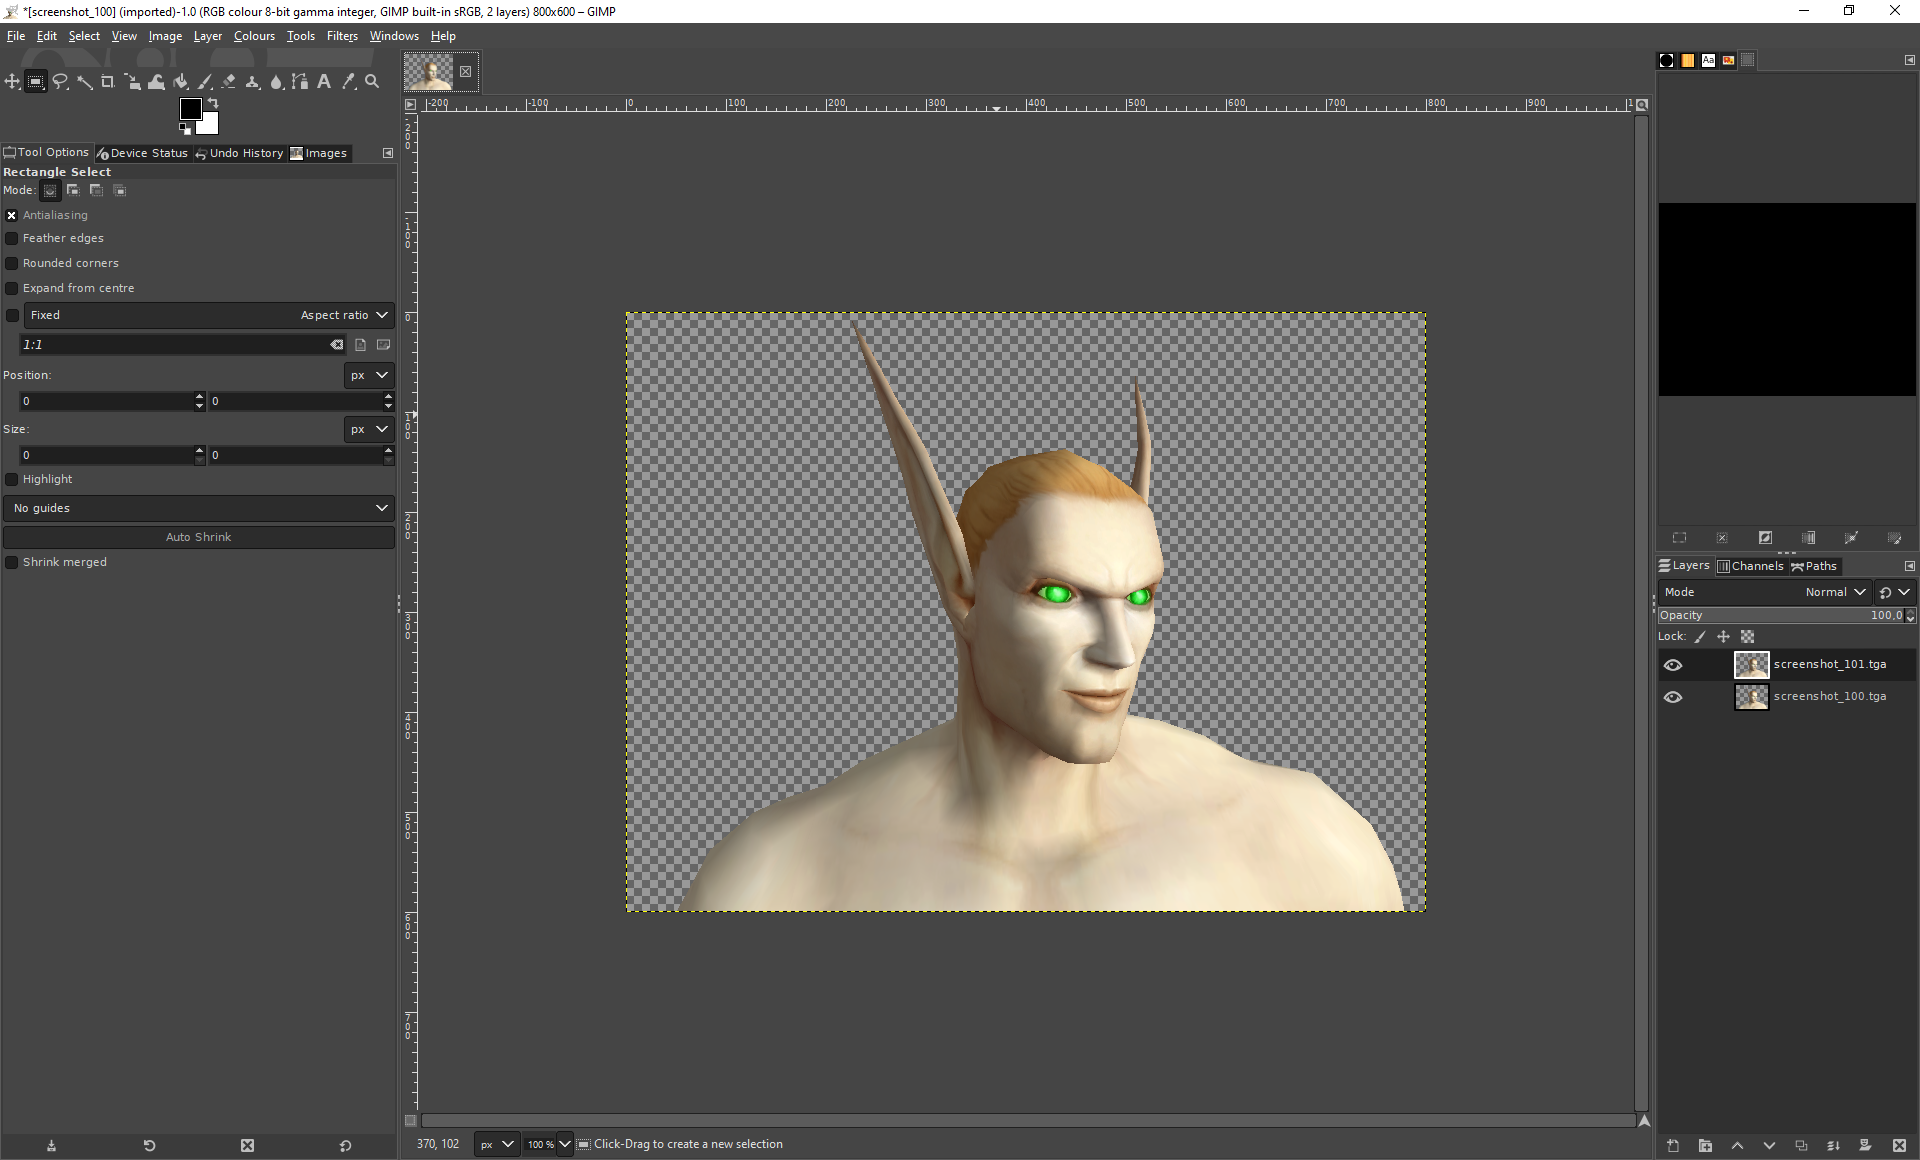Open the Filters menu
Image resolution: width=1920 pixels, height=1160 pixels.
click(x=342, y=36)
